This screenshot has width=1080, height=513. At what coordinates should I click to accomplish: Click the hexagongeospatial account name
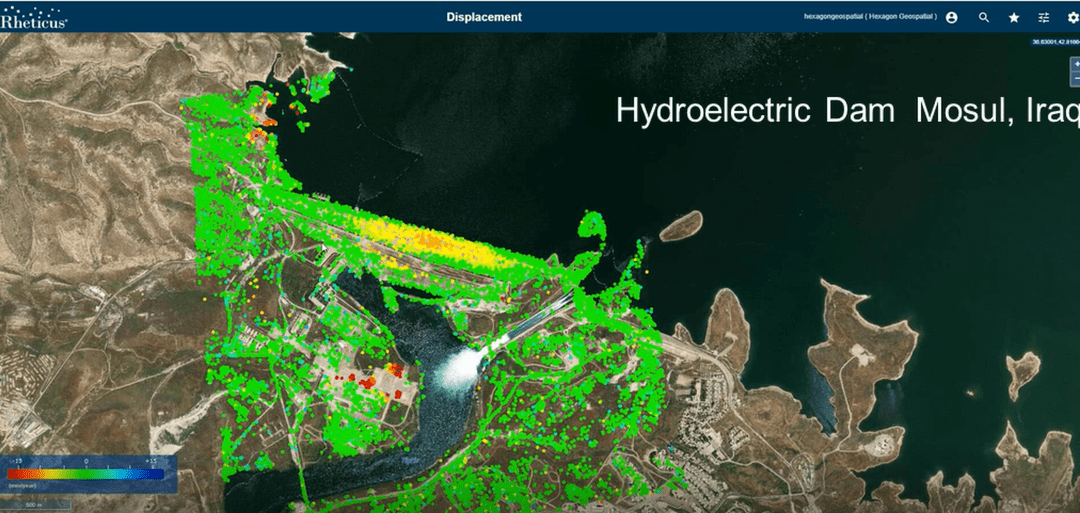pos(869,17)
